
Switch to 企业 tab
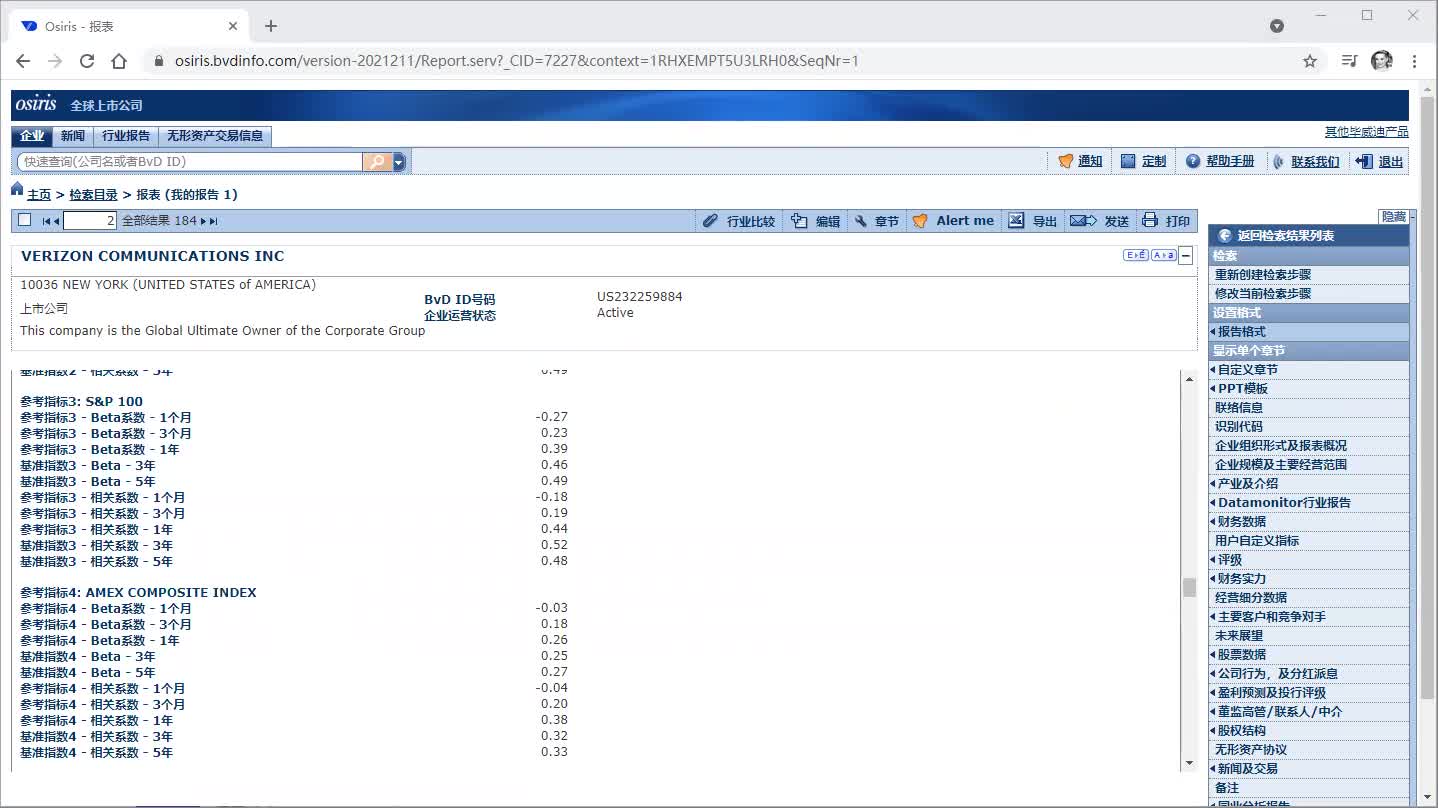33,136
